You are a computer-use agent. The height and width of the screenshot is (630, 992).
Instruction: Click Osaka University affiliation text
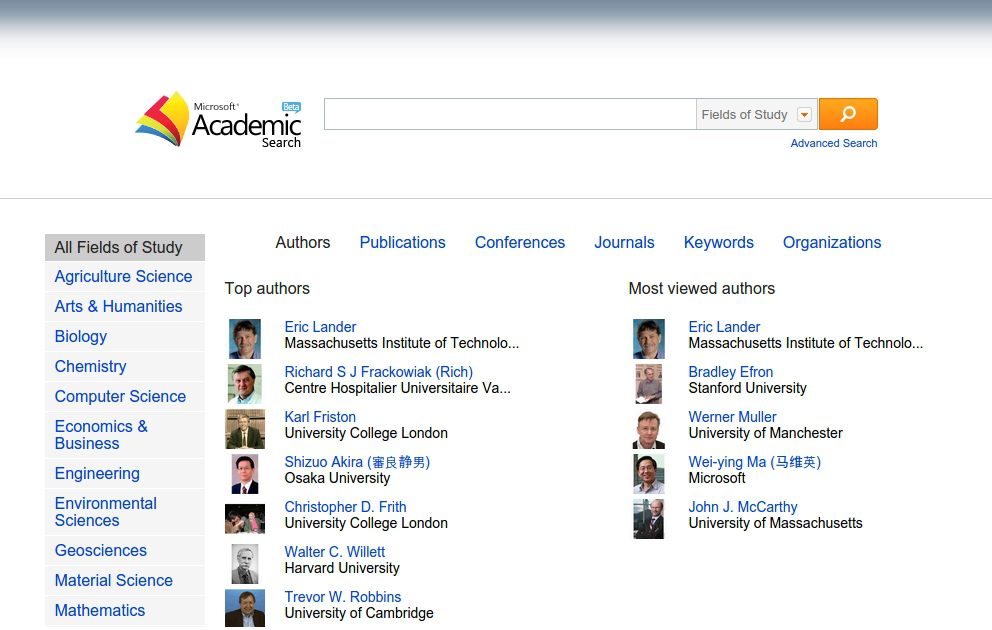click(x=337, y=478)
